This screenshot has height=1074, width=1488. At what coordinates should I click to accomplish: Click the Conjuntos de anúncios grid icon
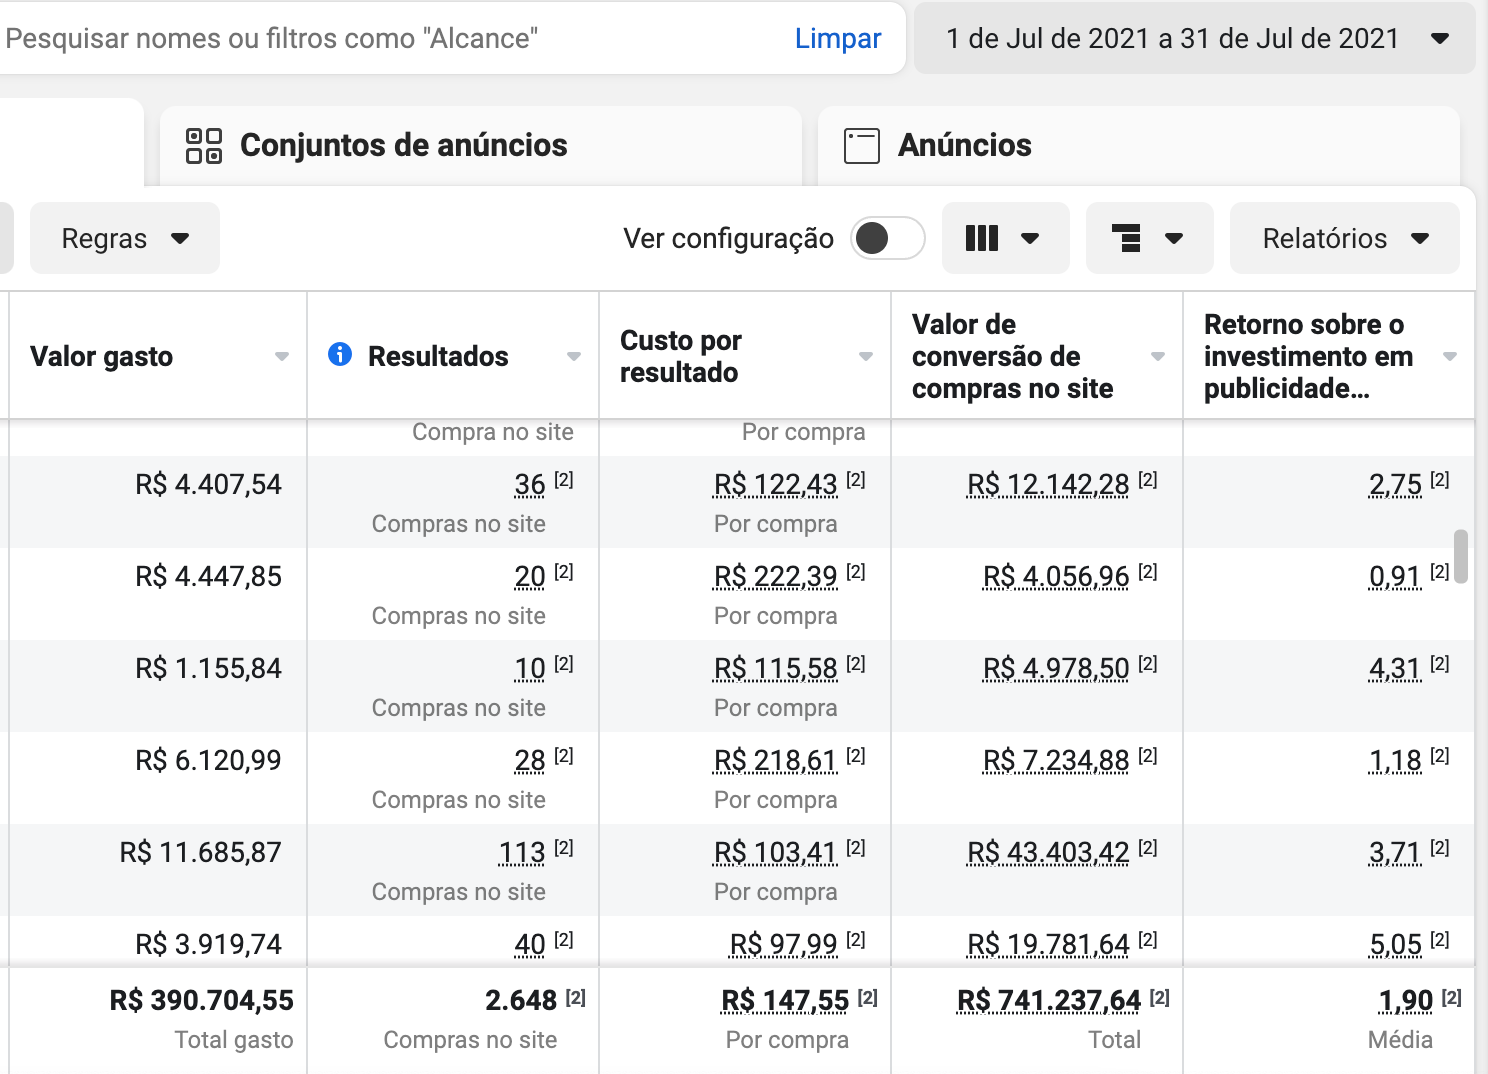point(204,145)
